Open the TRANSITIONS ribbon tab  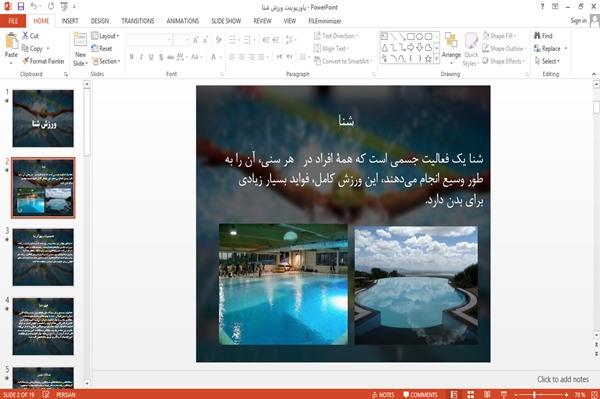(138, 21)
